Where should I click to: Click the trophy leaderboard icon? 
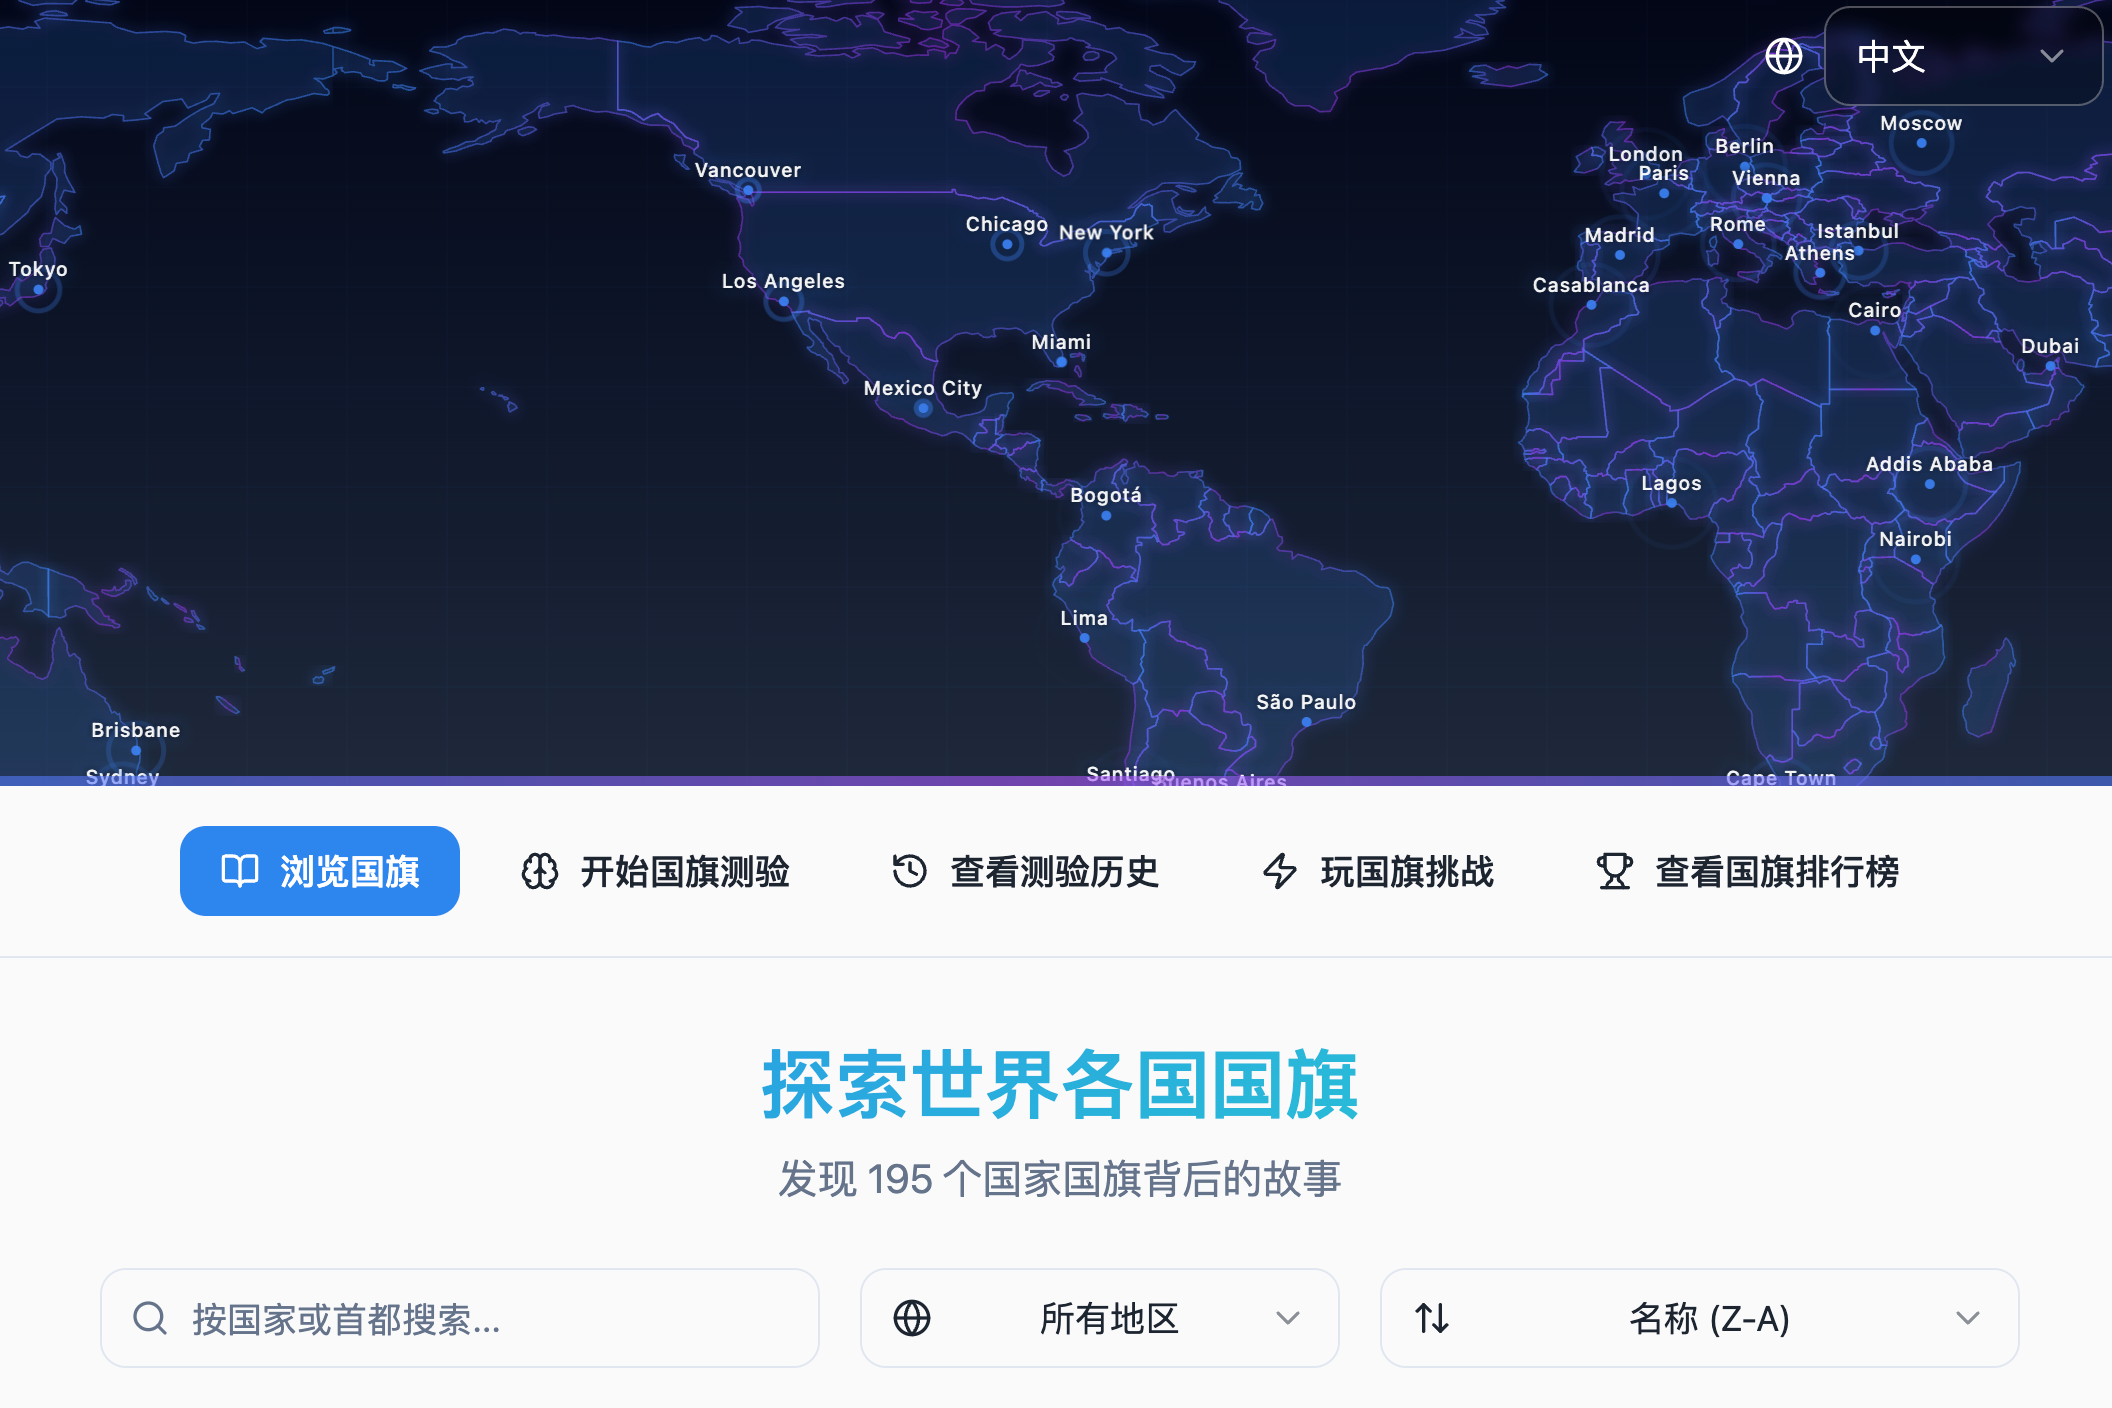click(1614, 871)
